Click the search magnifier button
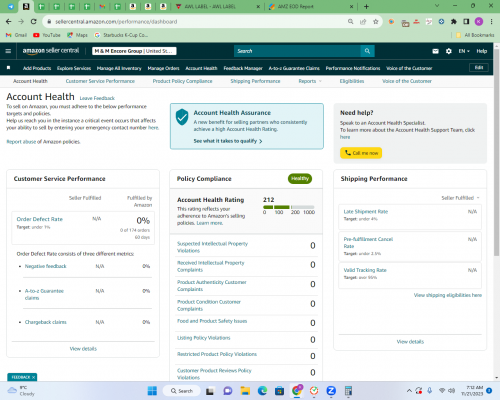This screenshot has width=500, height=400. coord(367,51)
